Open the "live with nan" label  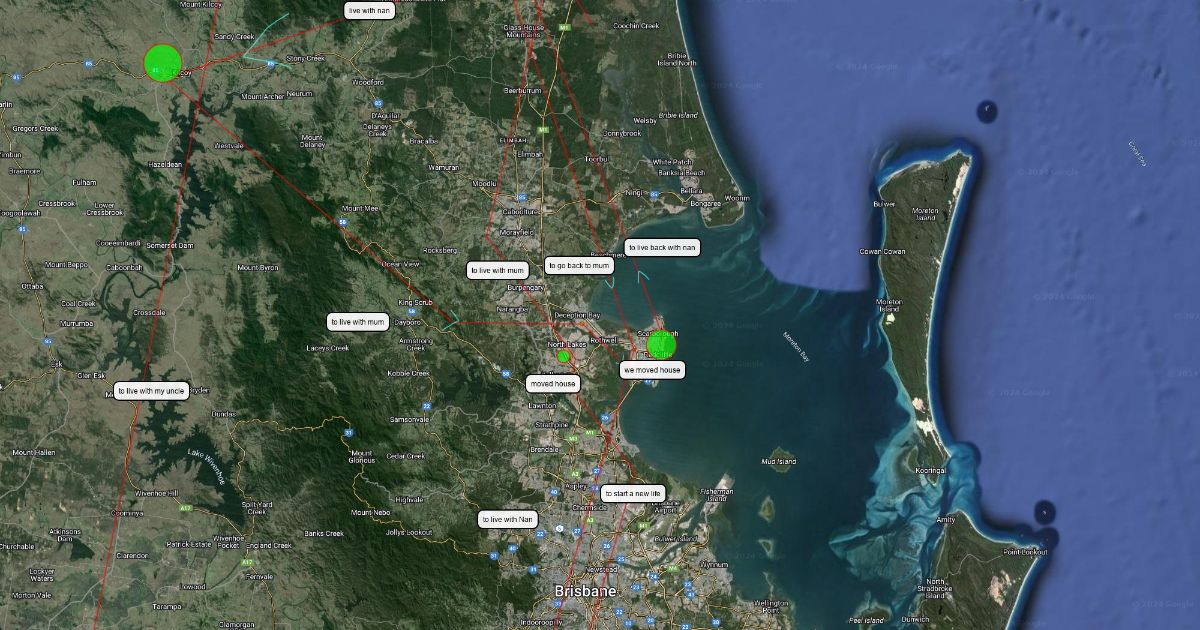(368, 11)
